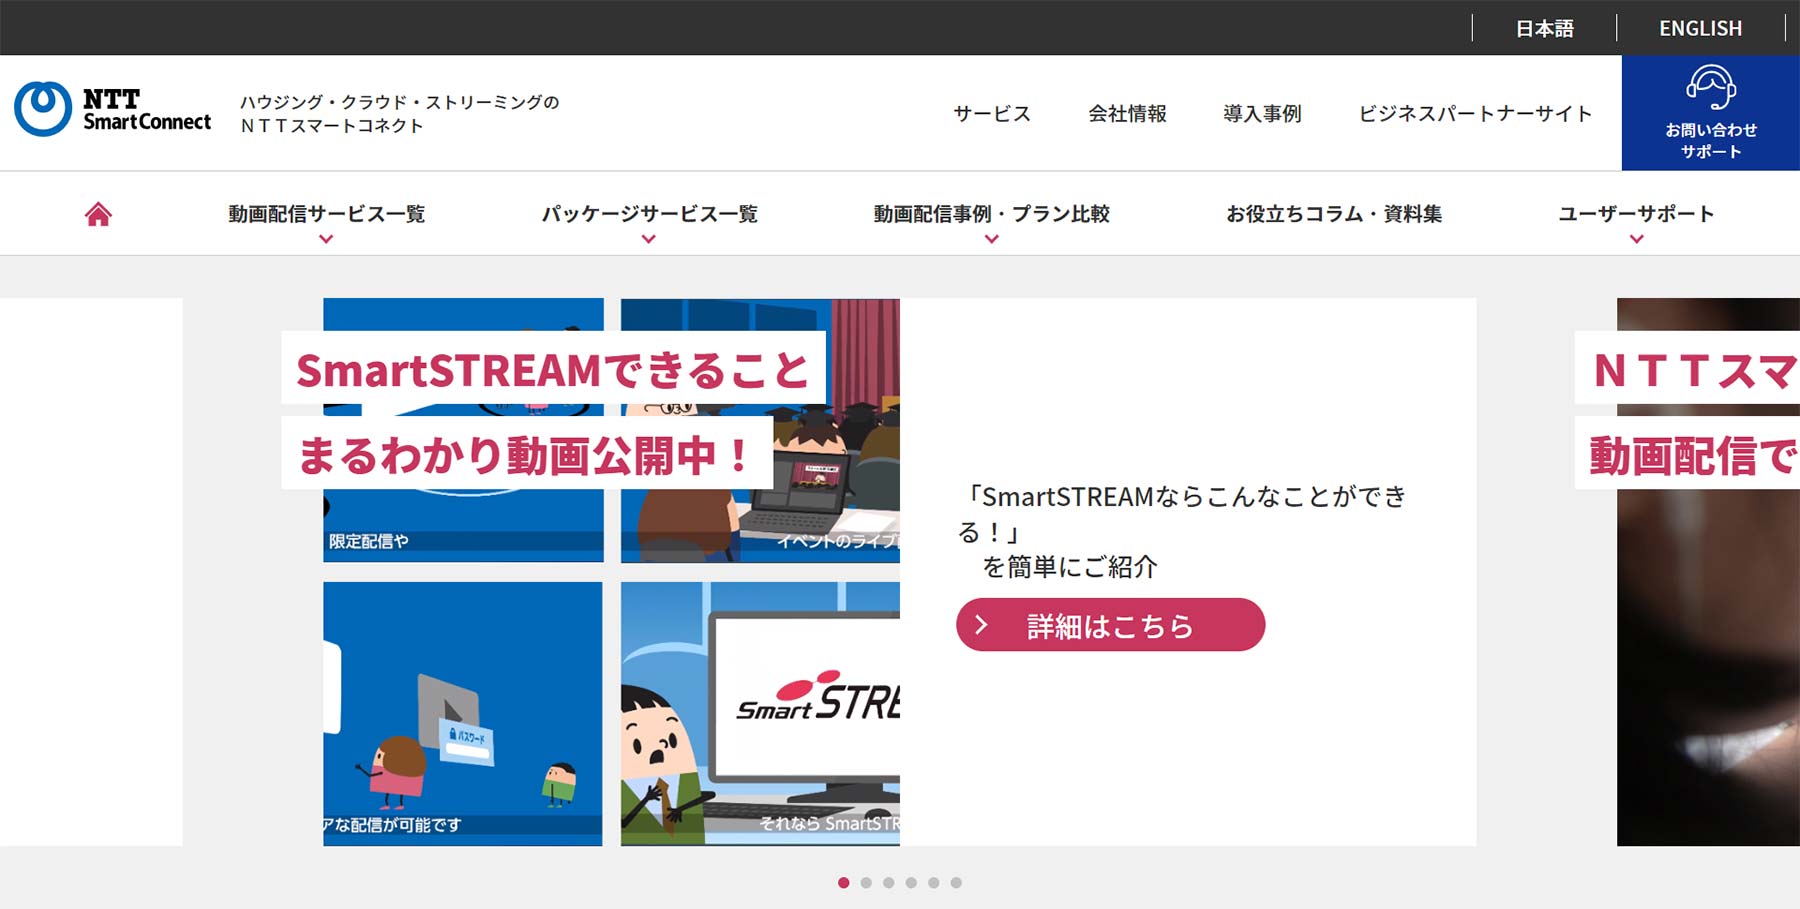The height and width of the screenshot is (909, 1800).
Task: Switch language to 日本語
Action: [1544, 28]
